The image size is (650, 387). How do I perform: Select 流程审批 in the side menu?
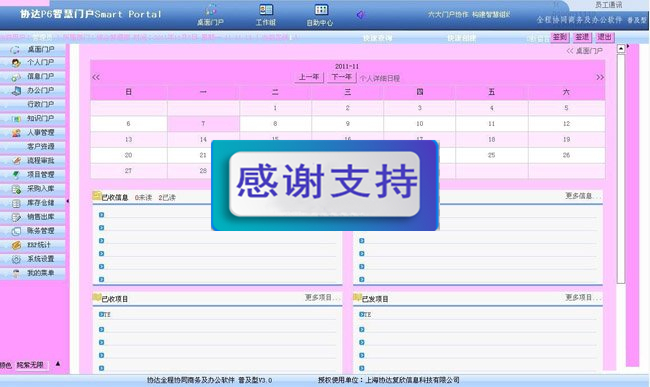point(33,161)
